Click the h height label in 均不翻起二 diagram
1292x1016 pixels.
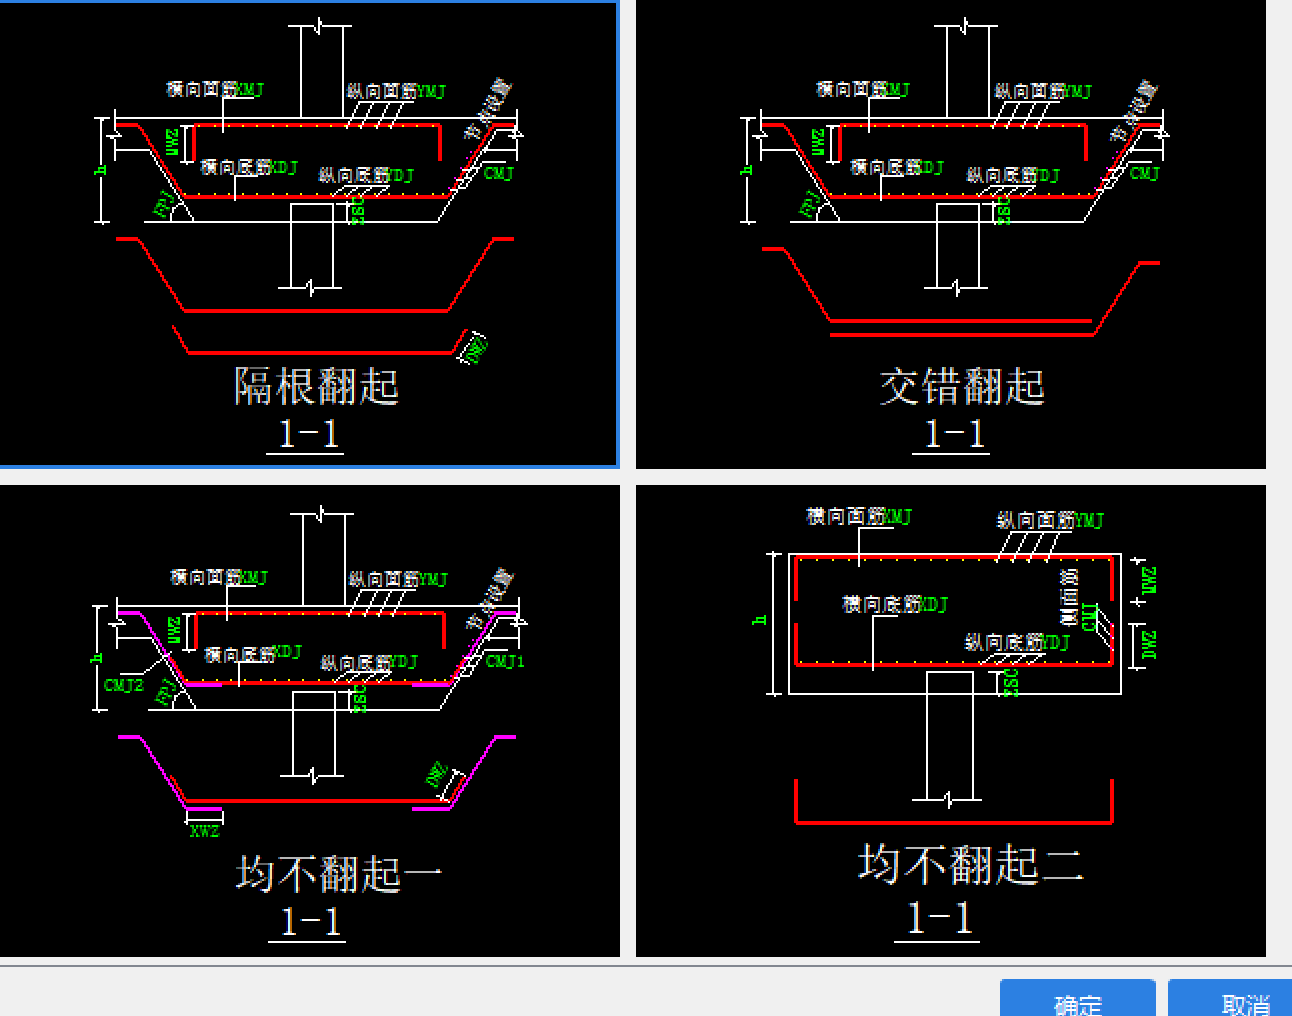tap(760, 620)
